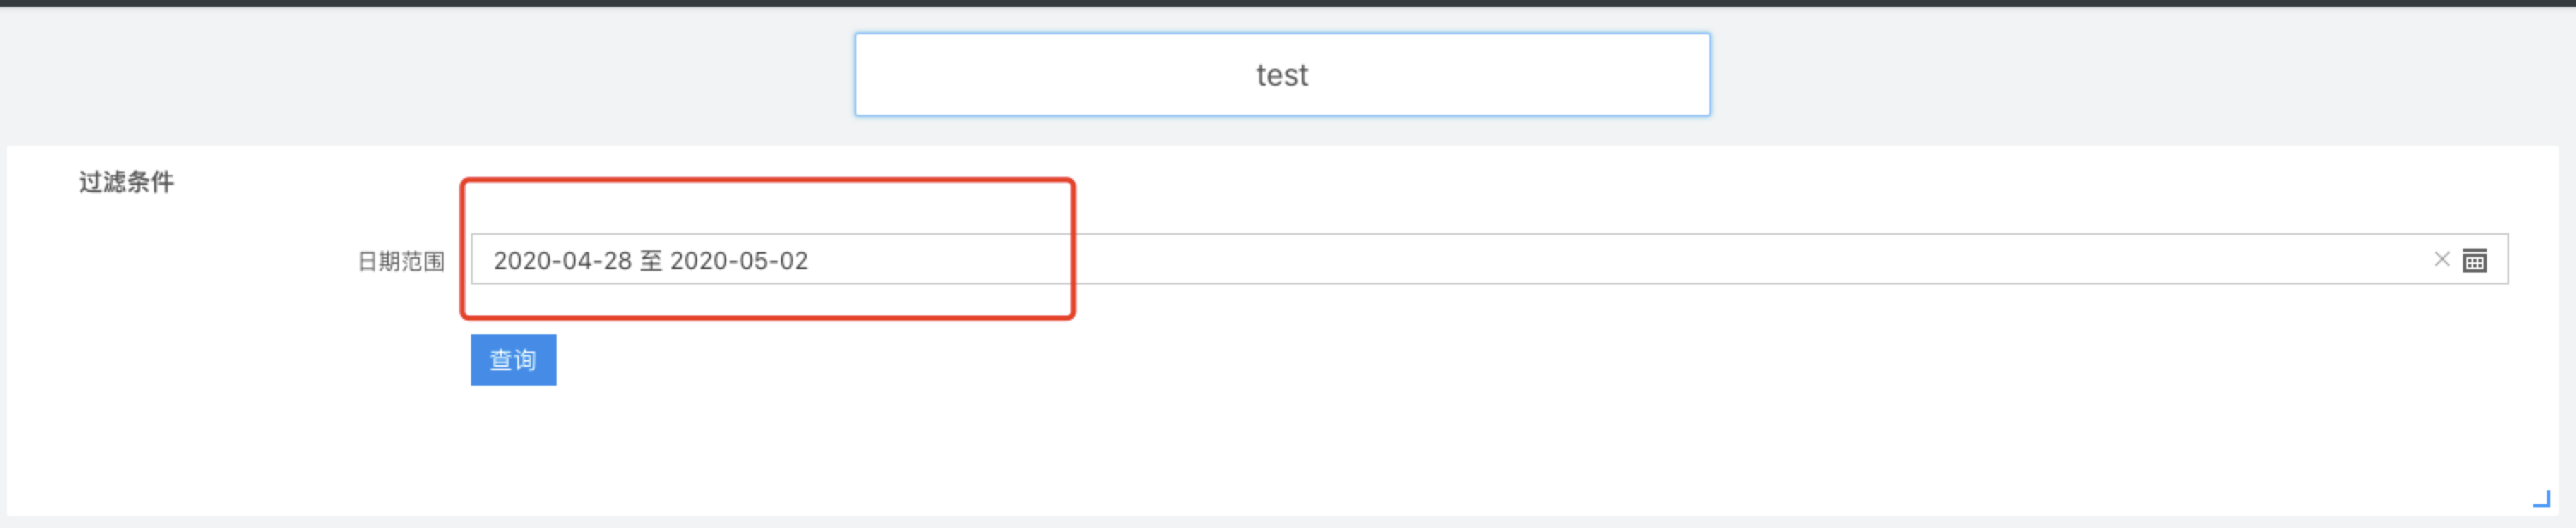Screen dimensions: 2576x528
Task: Select the start date 2020-04-28
Action: tap(563, 261)
